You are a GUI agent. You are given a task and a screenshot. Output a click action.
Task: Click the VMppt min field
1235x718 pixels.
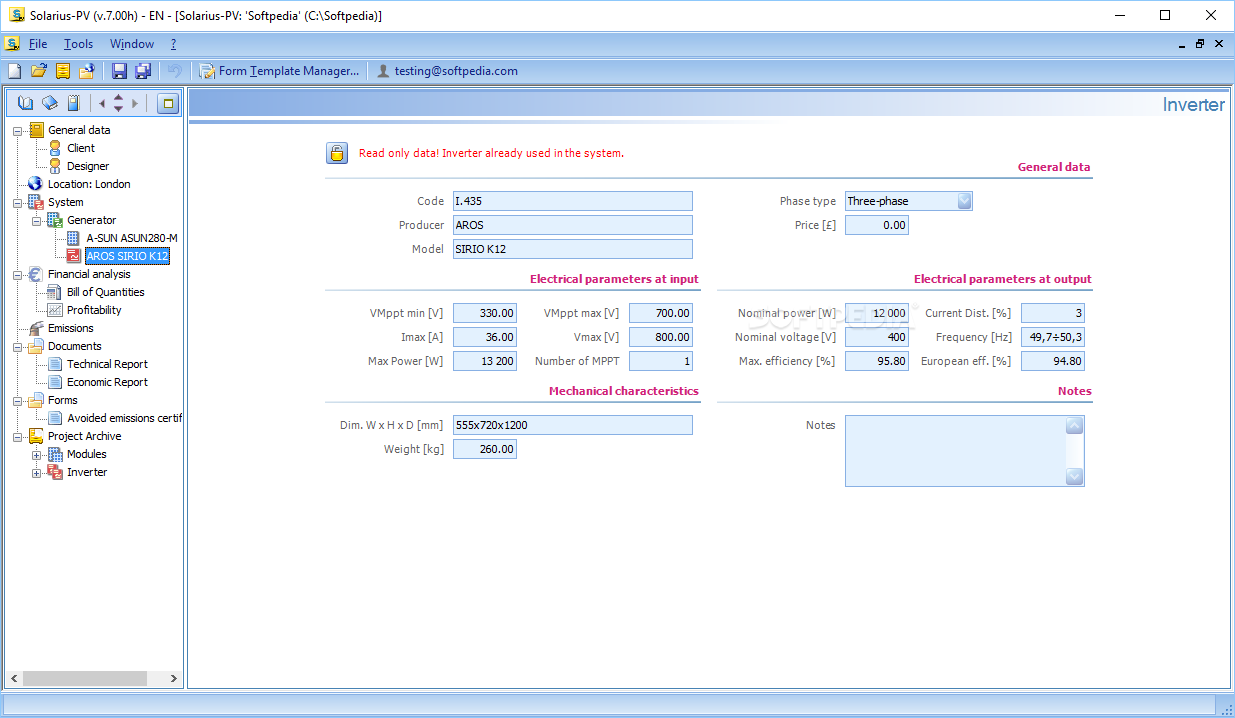[x=485, y=313]
